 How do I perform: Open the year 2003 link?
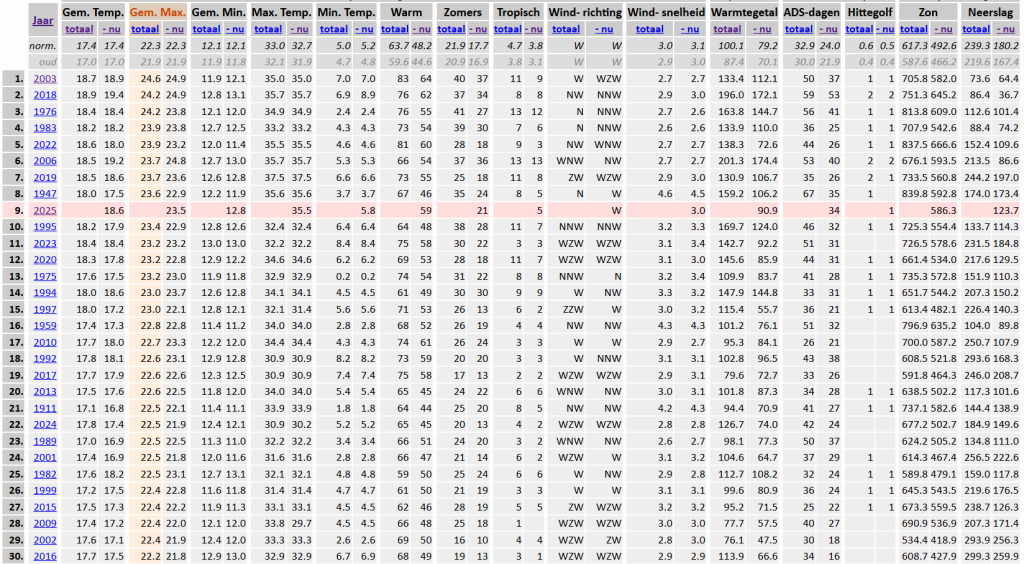(x=45, y=78)
